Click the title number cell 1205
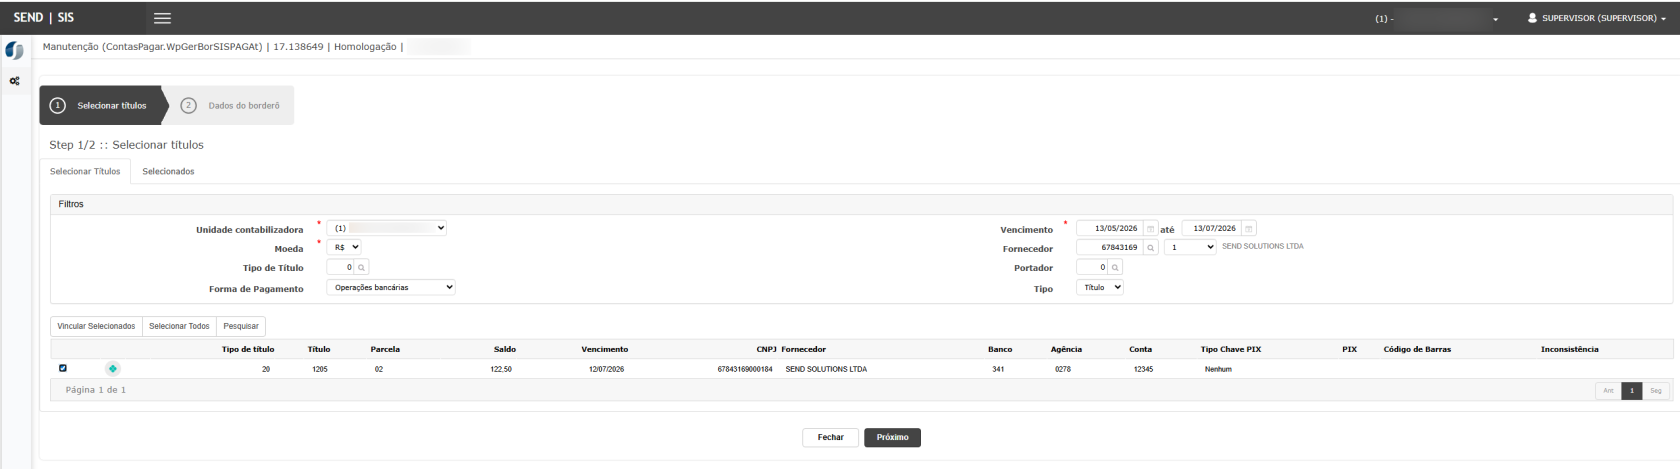 coord(320,369)
